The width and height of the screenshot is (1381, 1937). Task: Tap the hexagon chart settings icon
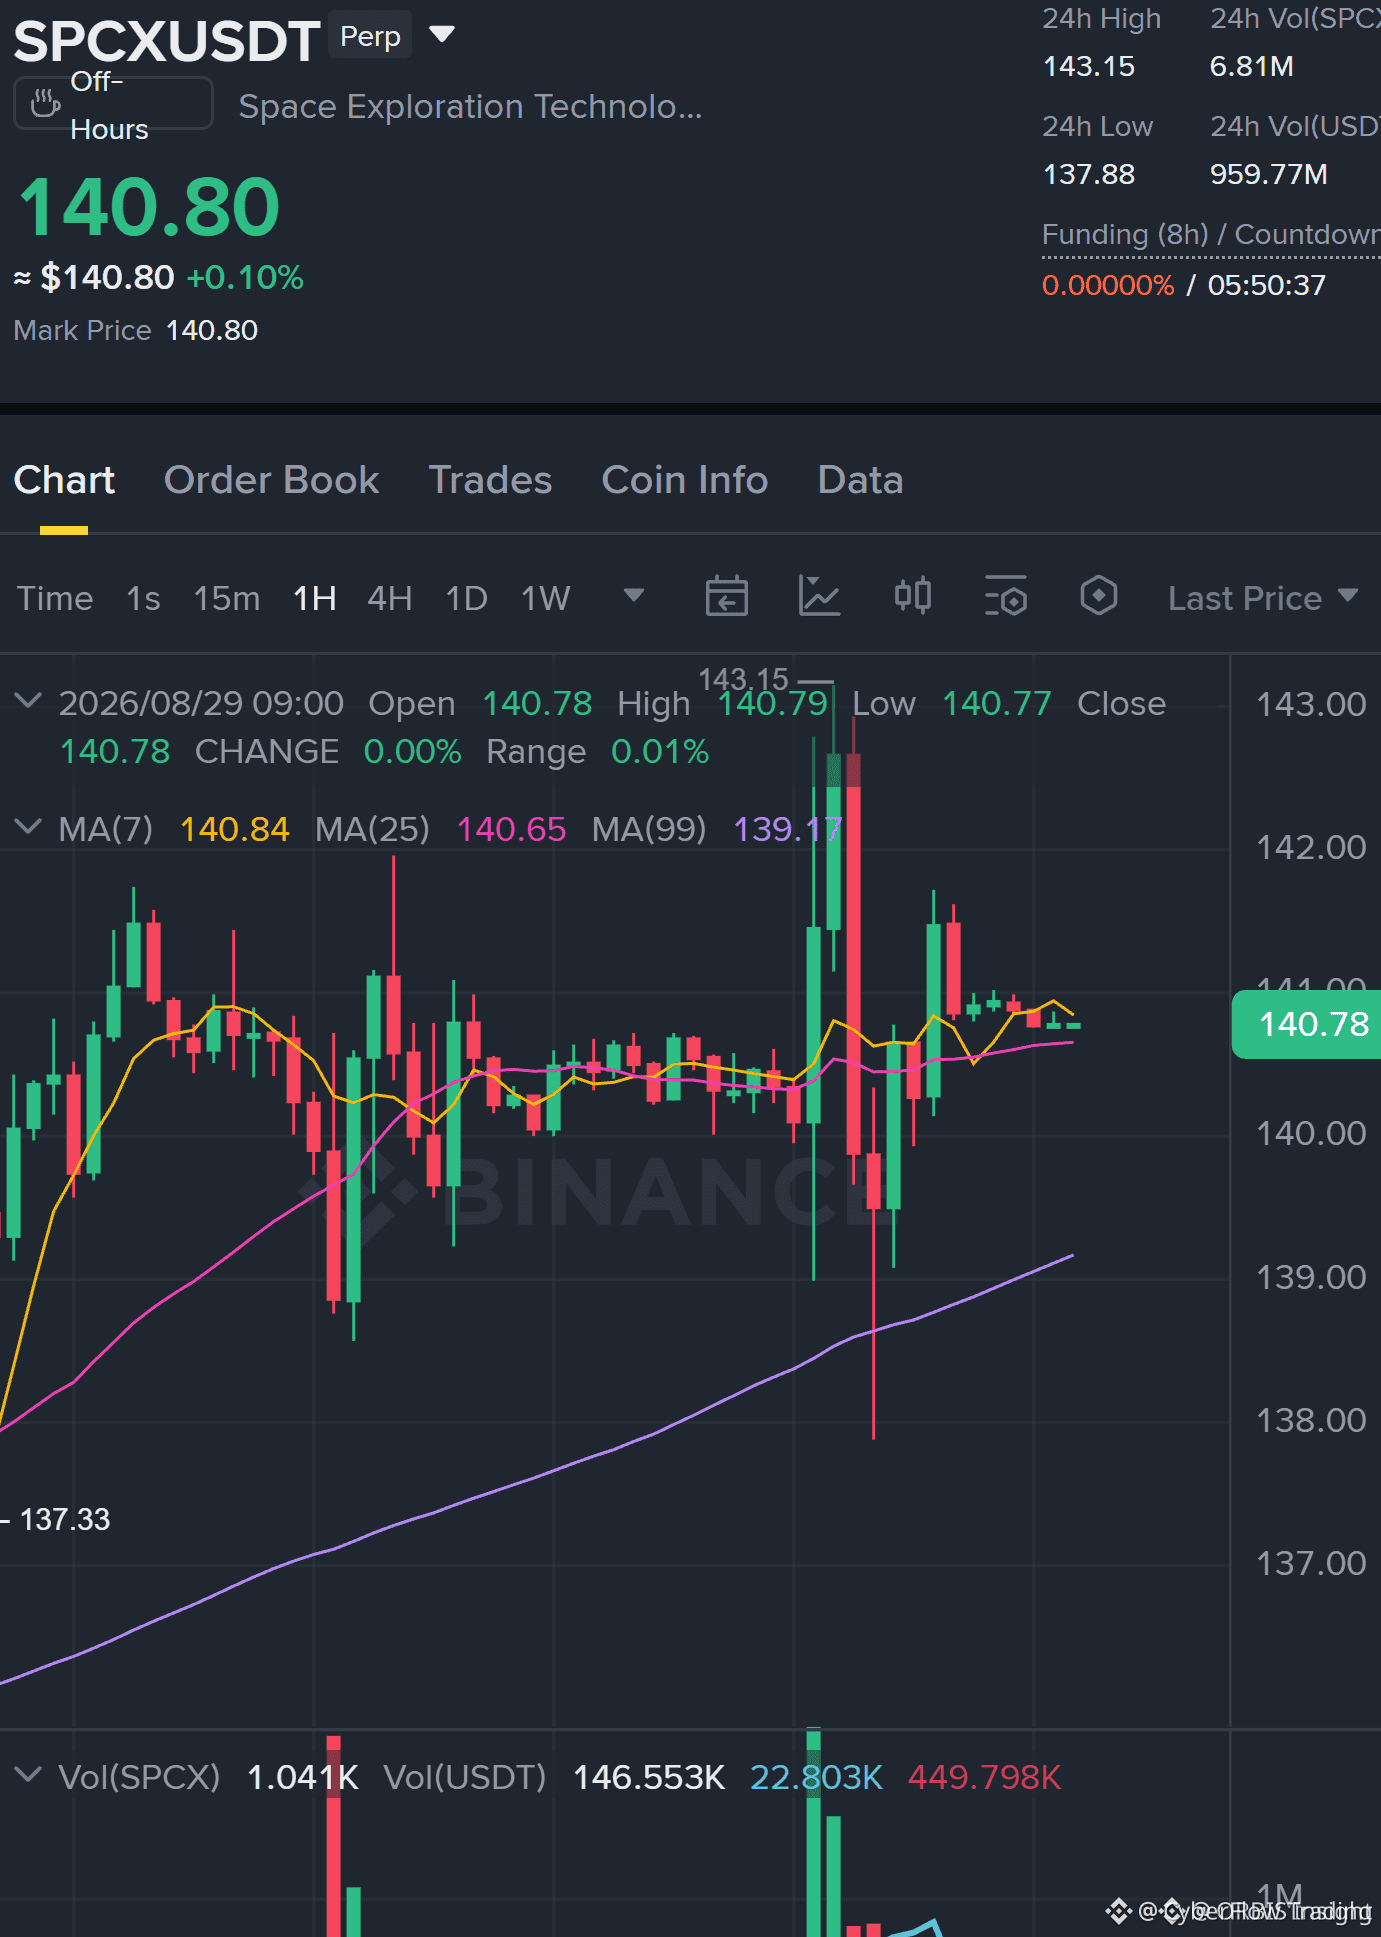(1099, 596)
